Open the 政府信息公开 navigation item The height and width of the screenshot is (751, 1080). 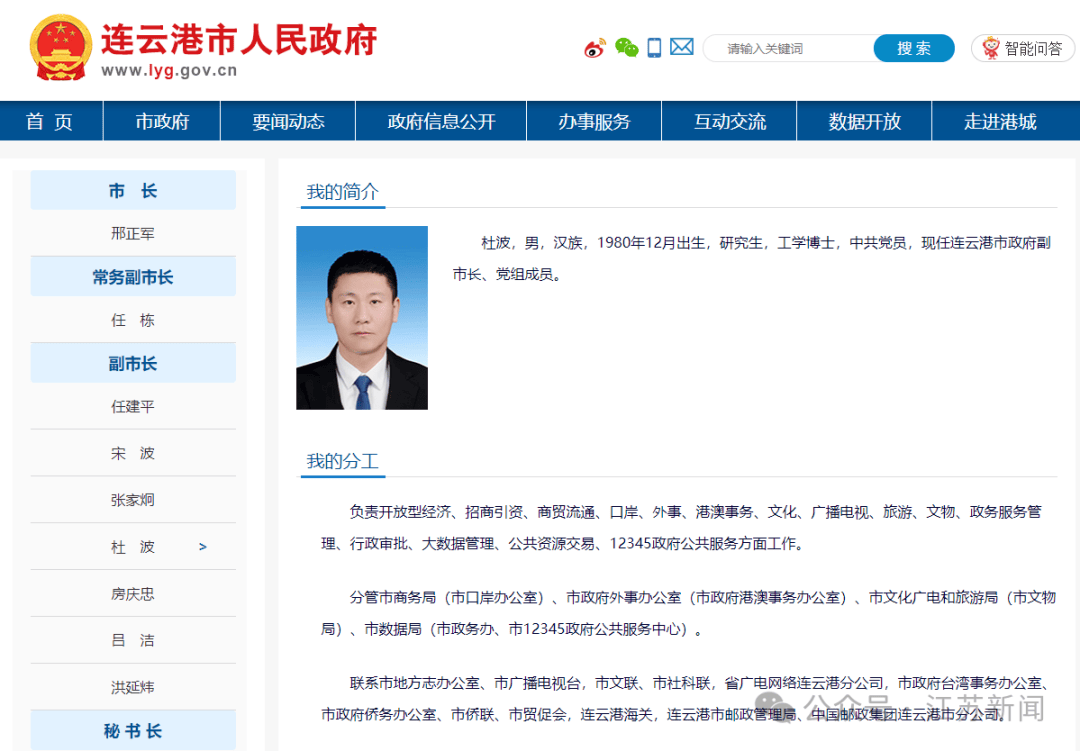[x=441, y=121]
